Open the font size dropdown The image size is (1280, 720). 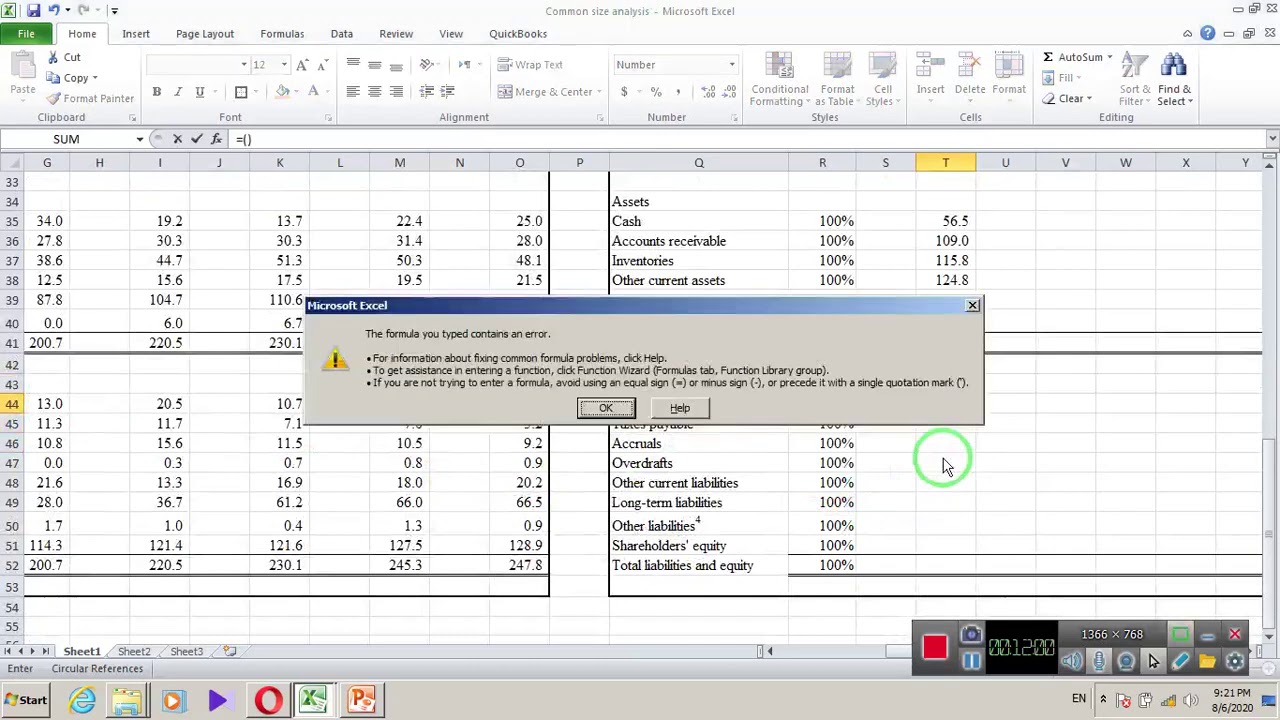(284, 65)
